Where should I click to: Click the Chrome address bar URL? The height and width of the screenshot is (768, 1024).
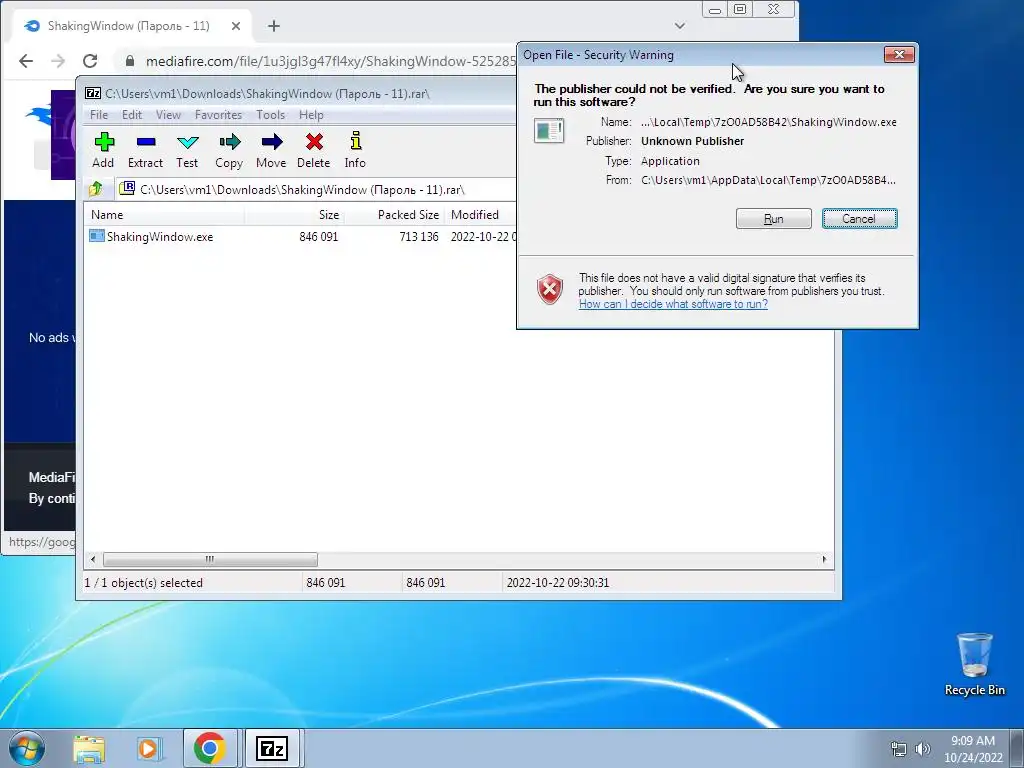click(331, 61)
